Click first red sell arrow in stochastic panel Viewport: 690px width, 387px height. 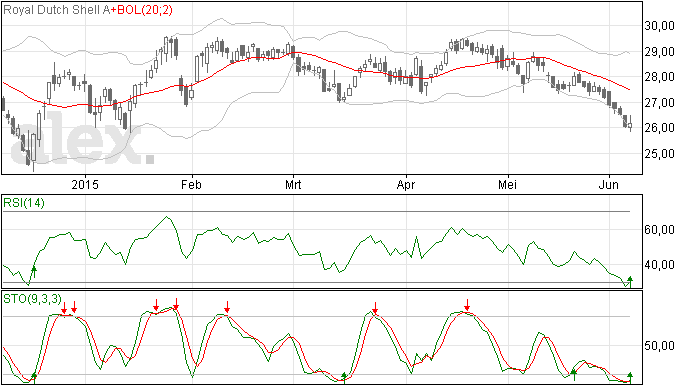point(64,307)
